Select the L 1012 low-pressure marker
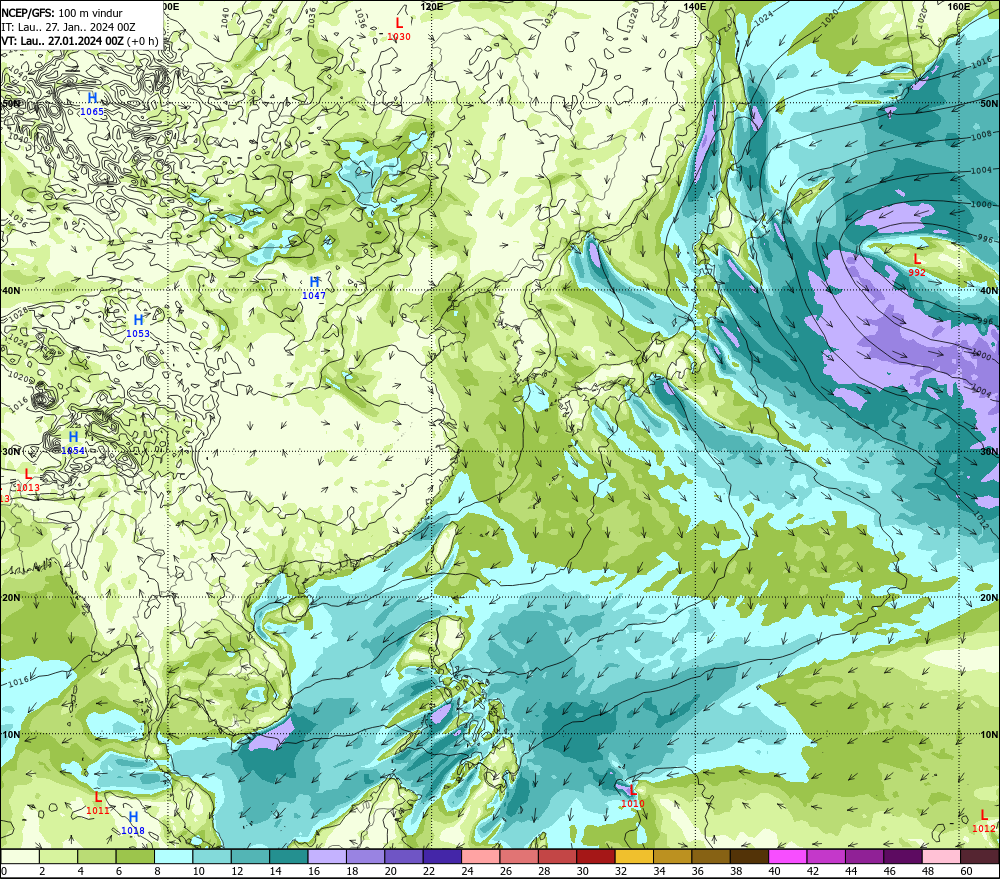 984,821
